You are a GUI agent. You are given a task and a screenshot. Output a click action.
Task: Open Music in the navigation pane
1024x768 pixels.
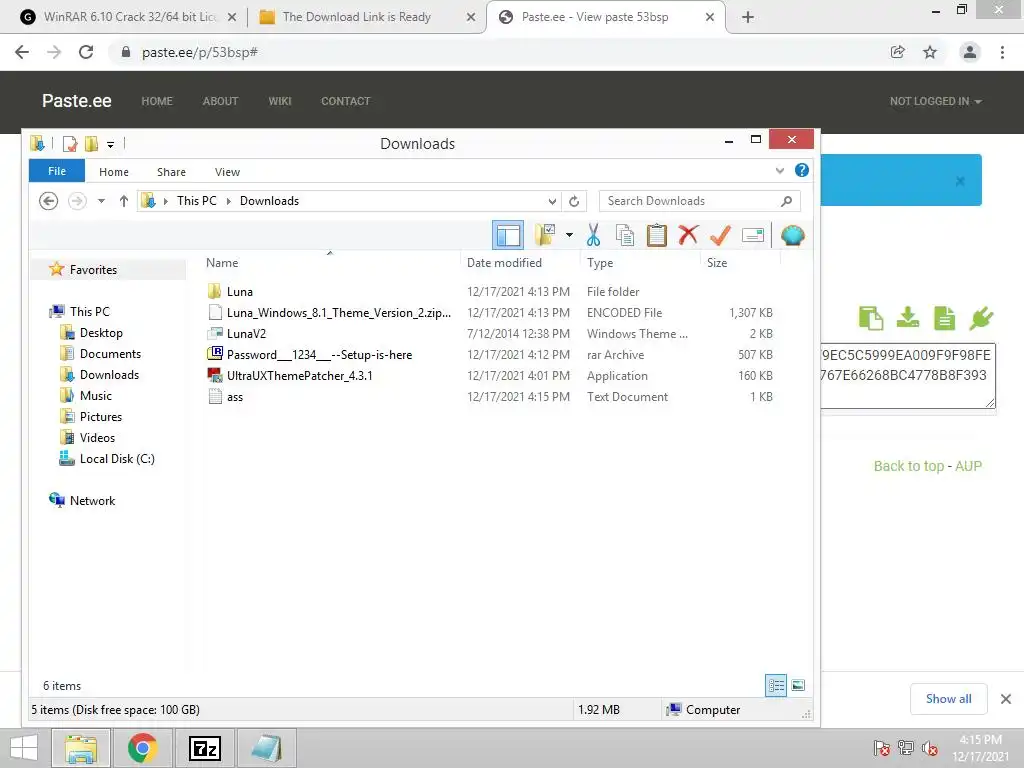[95, 396]
